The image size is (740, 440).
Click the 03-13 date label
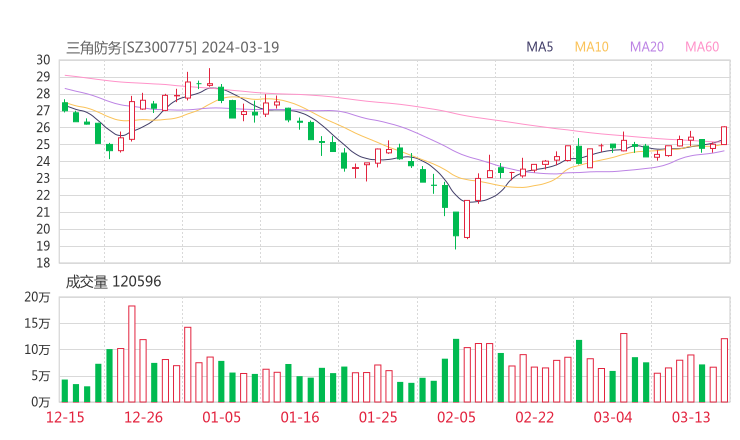[x=691, y=417]
